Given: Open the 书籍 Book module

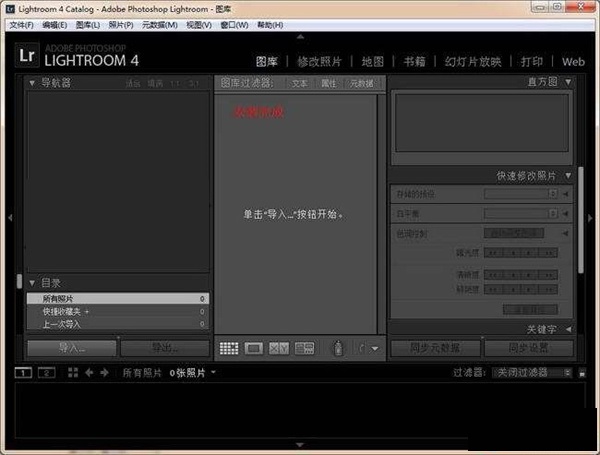Looking at the screenshot, I should pos(414,61).
